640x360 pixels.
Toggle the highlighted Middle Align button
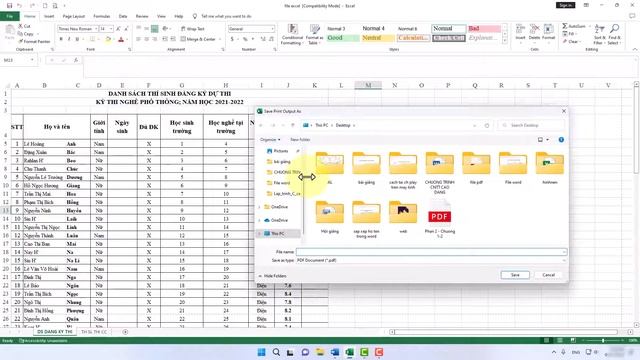154,29
